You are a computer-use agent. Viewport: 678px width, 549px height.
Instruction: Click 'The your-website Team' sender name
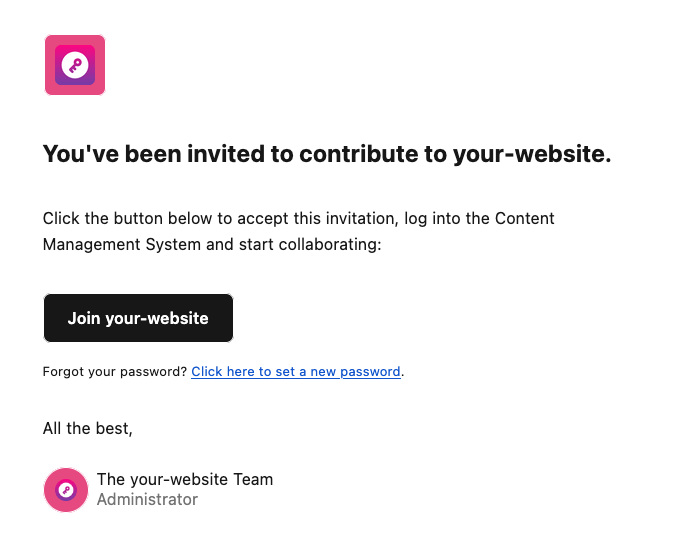click(184, 480)
